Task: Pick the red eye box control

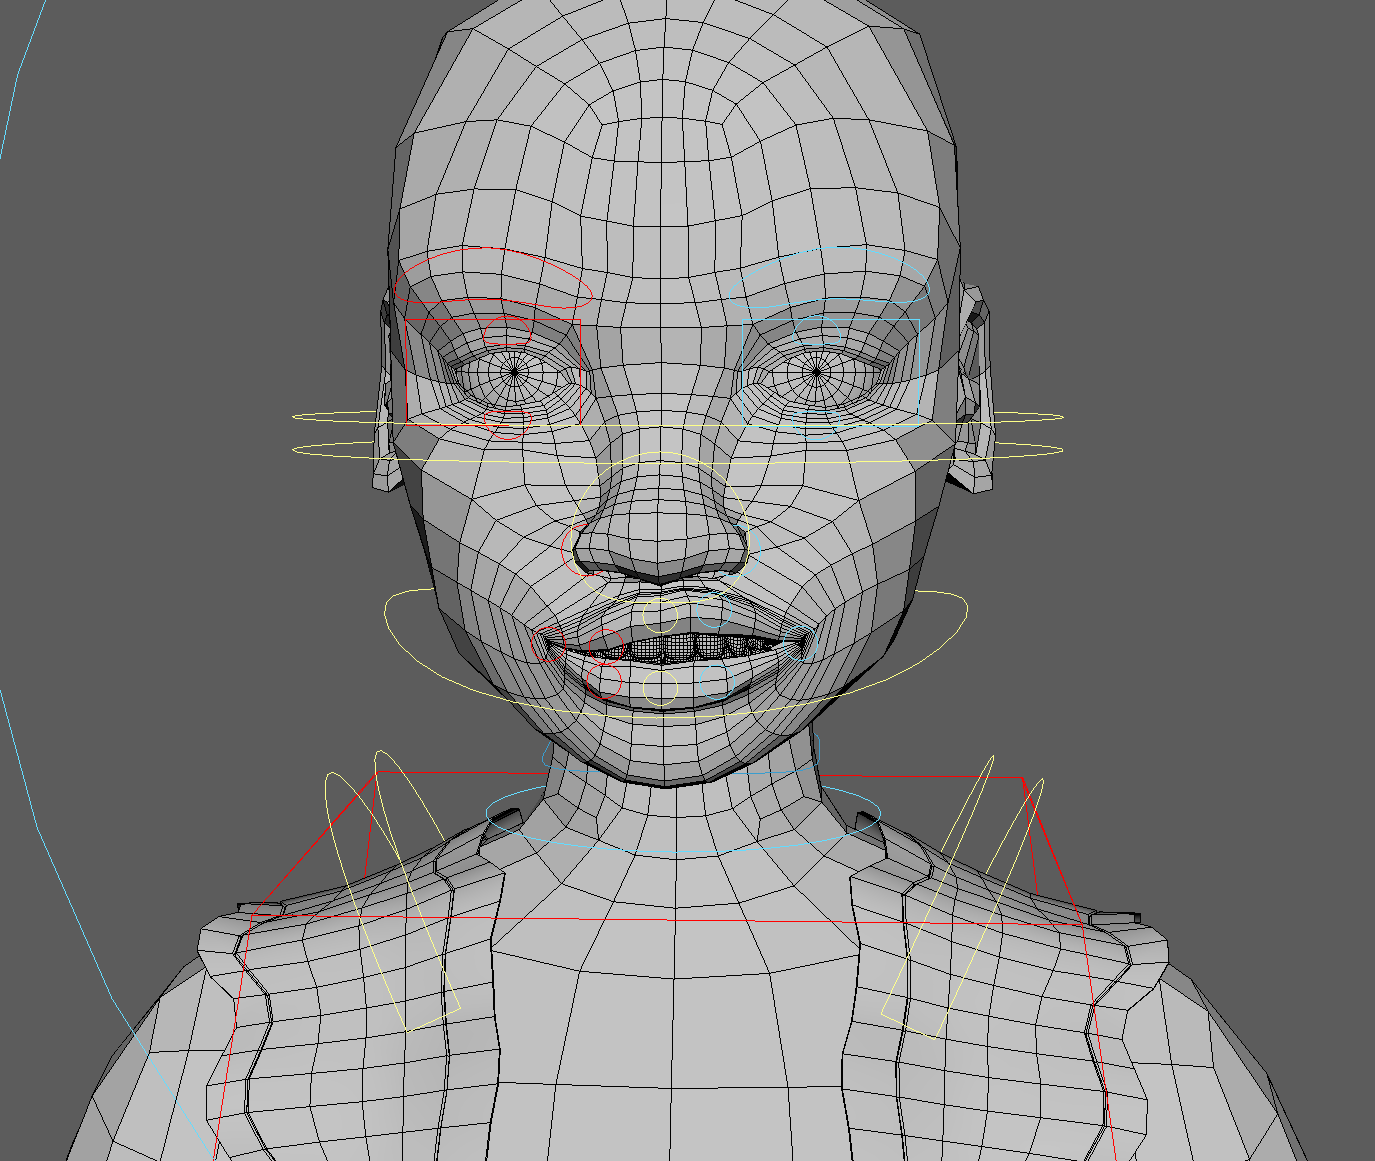Action: 494,372
